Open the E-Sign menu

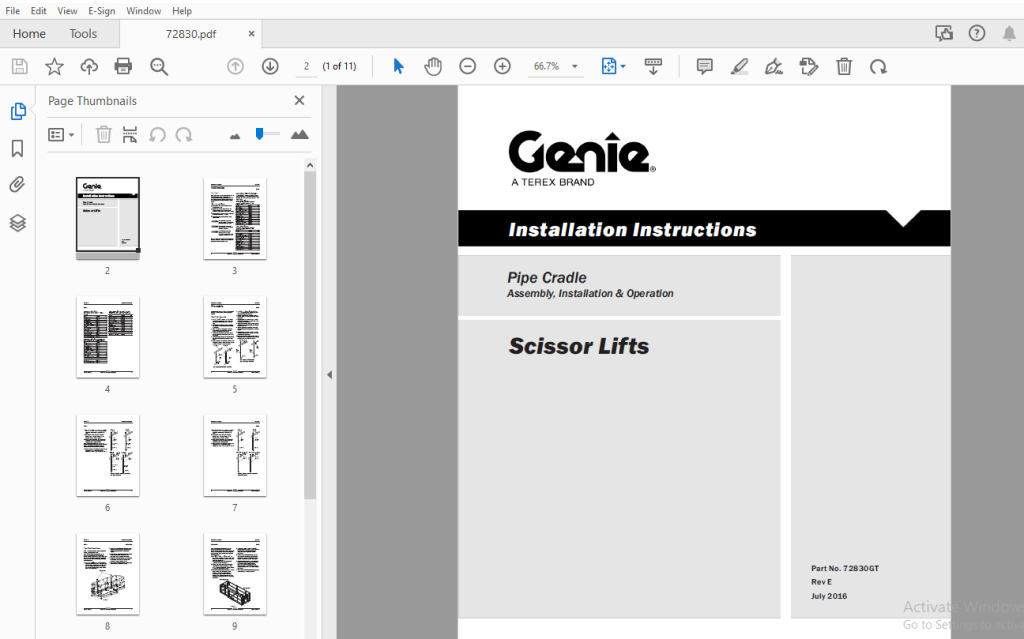[101, 10]
